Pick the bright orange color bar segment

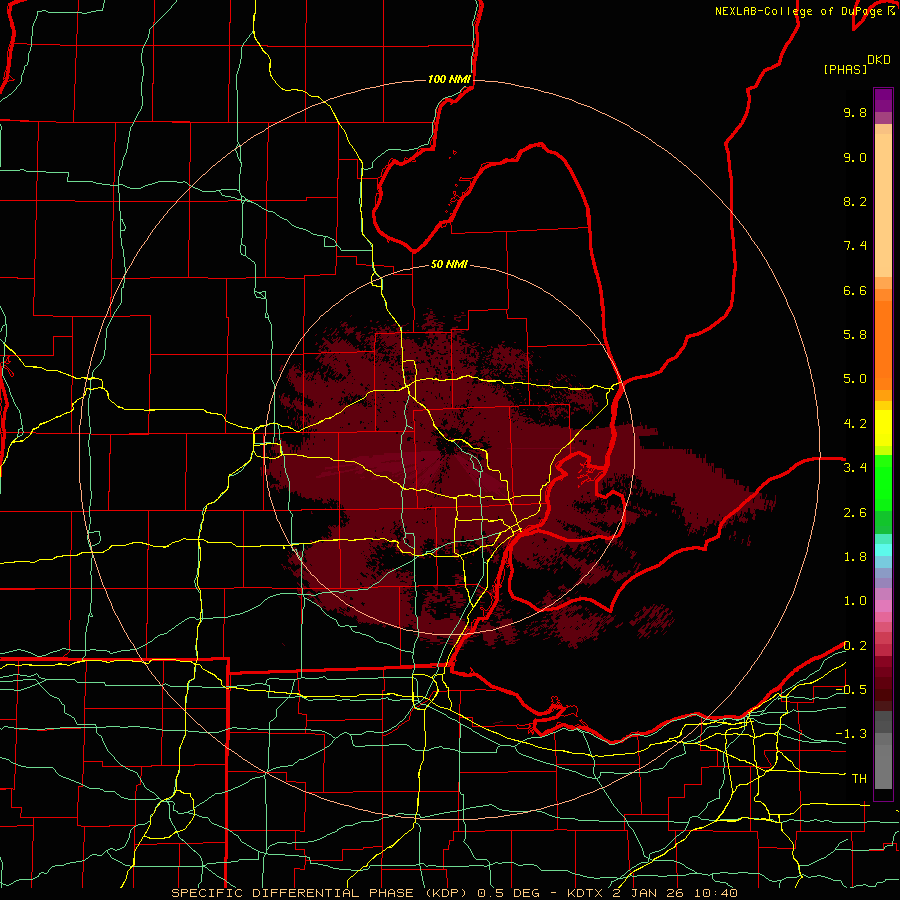[883, 344]
